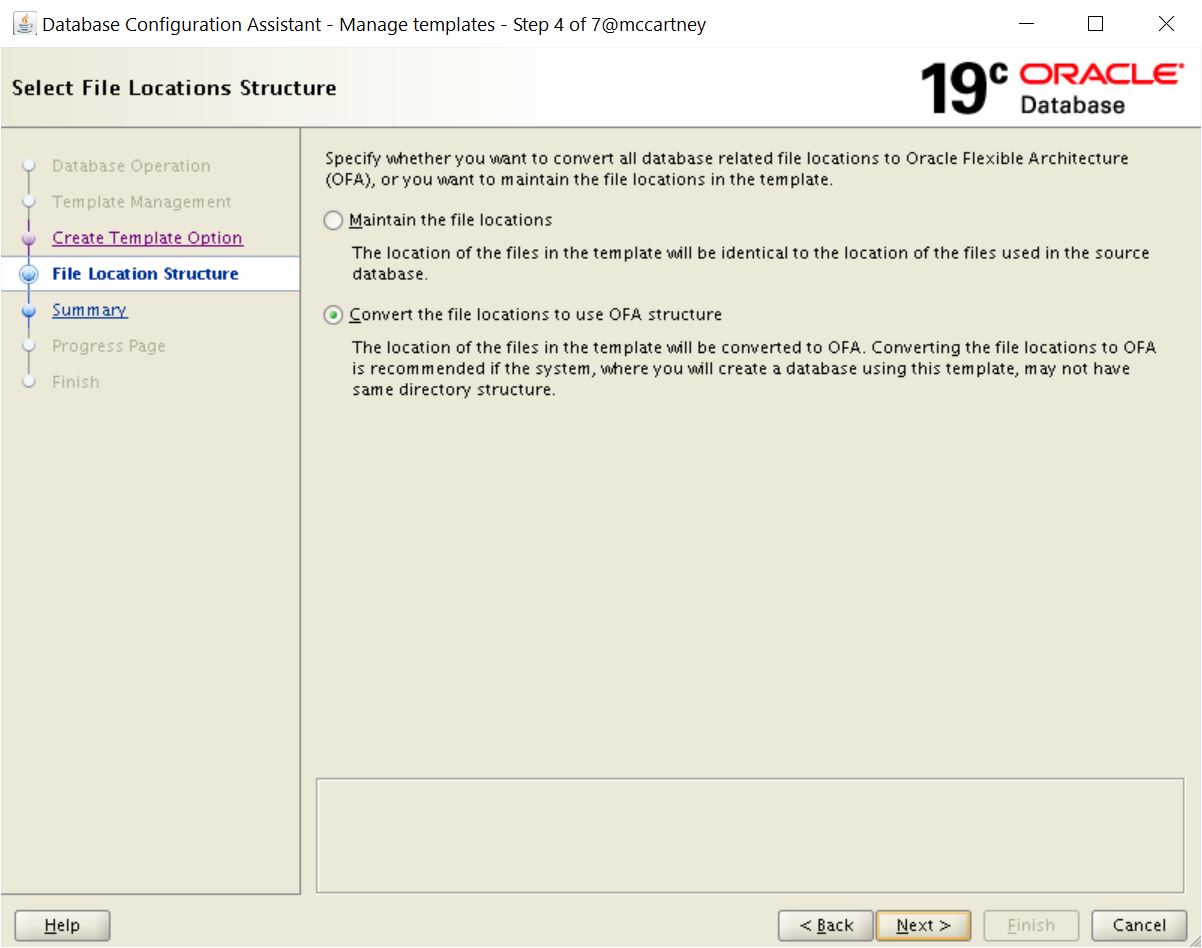Cancel the template wizard

(x=1139, y=926)
